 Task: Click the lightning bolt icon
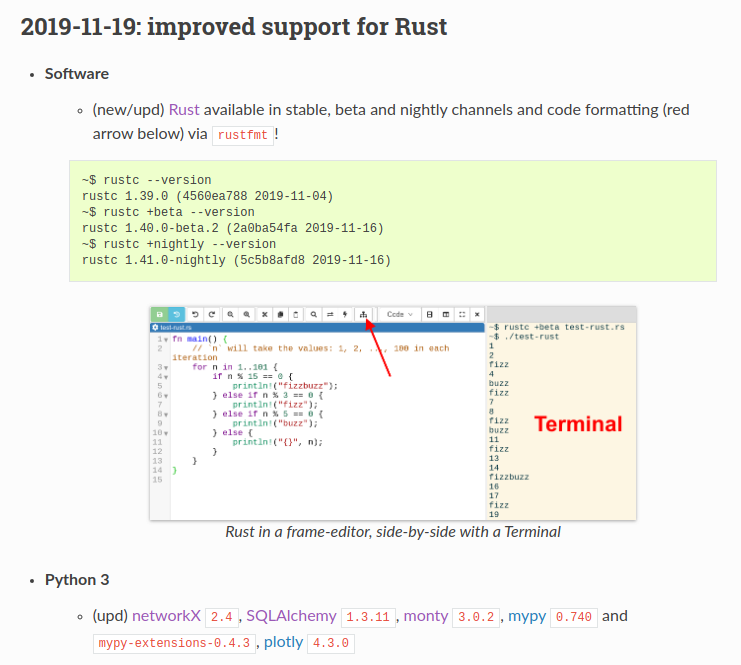[x=345, y=314]
